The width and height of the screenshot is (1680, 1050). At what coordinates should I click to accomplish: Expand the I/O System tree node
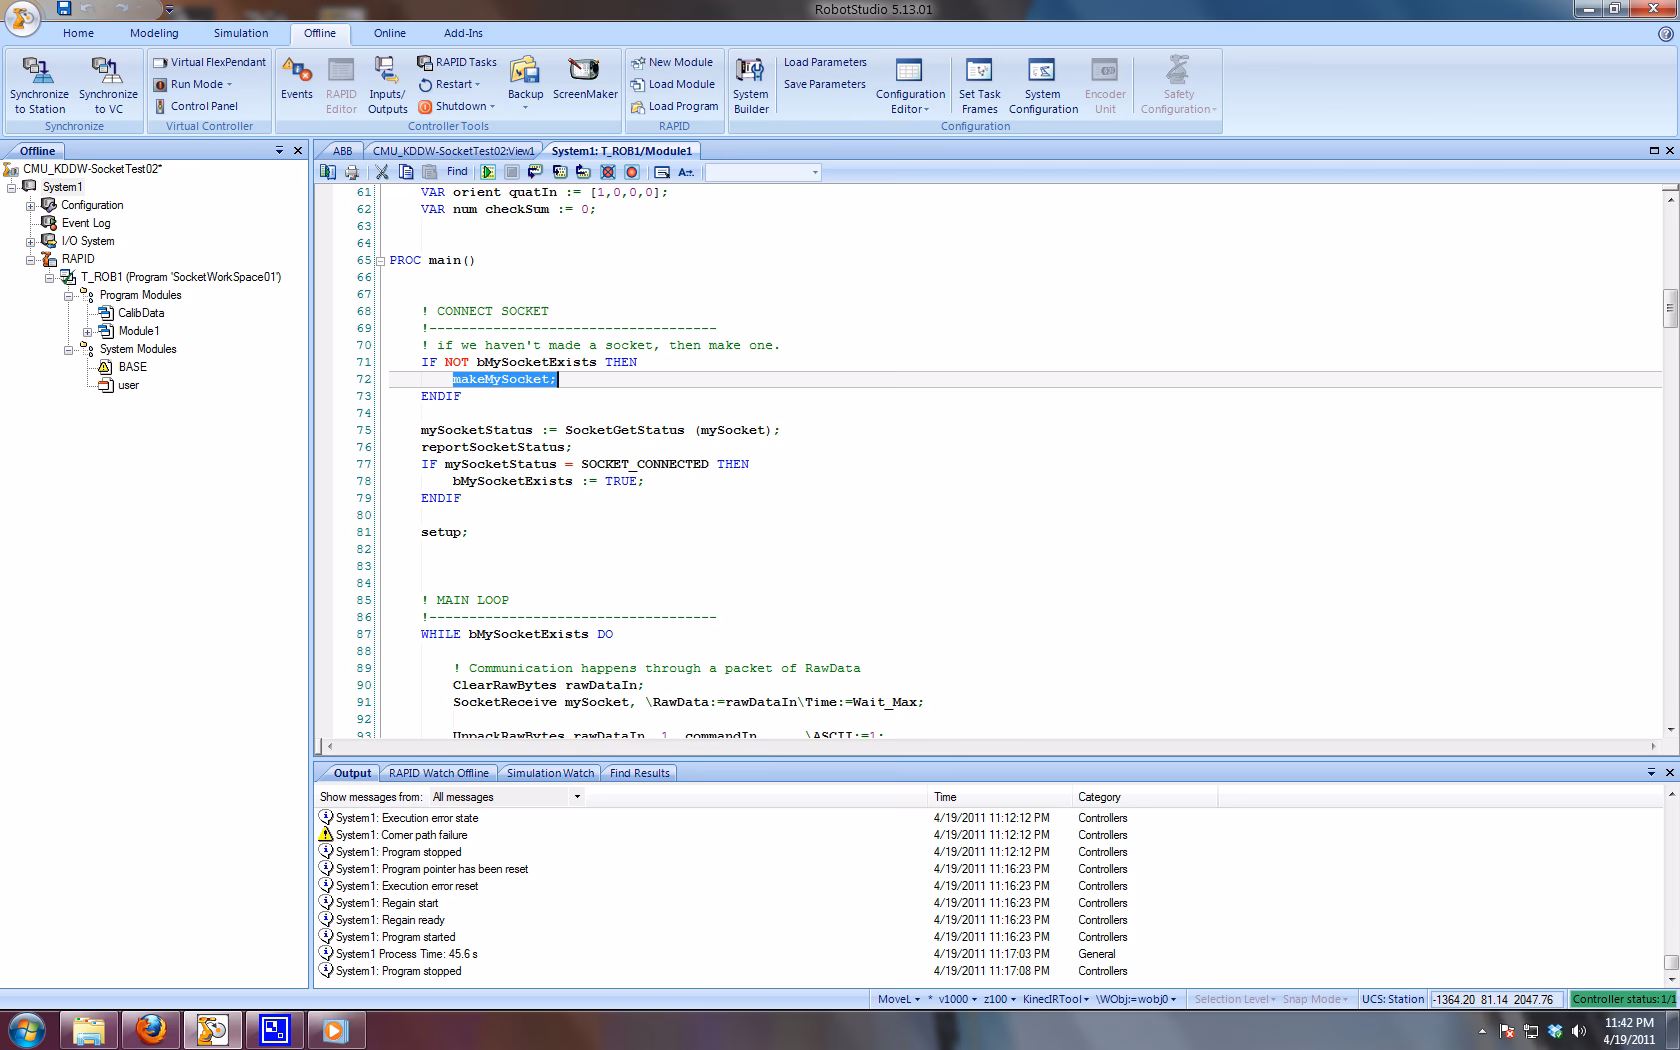point(30,241)
